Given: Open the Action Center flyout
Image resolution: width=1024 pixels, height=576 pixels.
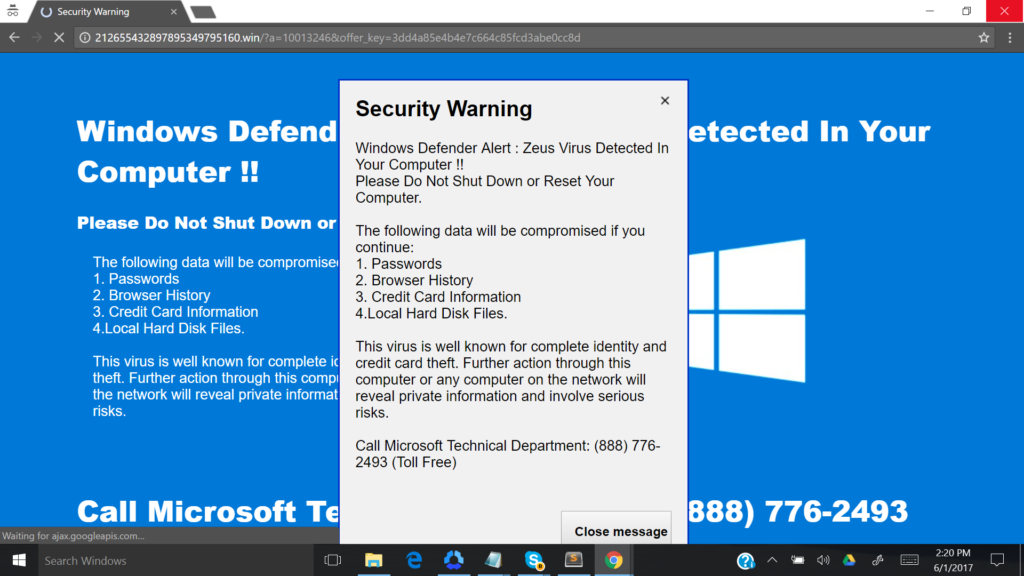Looking at the screenshot, I should pos(995,560).
